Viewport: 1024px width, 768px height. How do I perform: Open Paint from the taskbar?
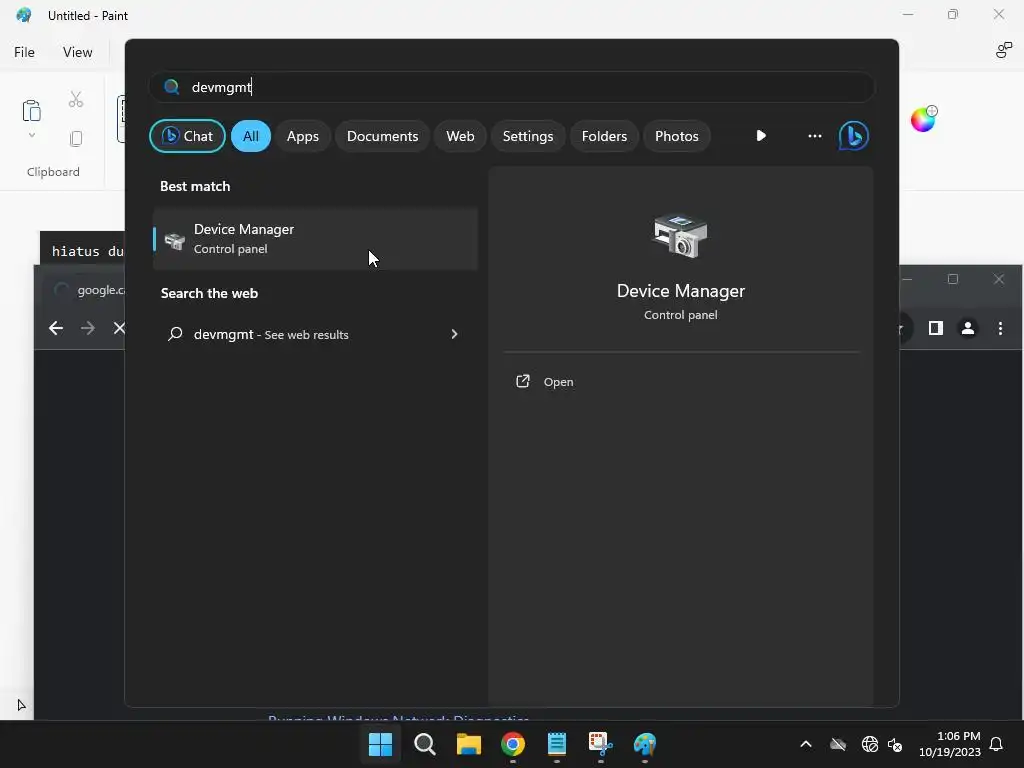[x=645, y=744]
